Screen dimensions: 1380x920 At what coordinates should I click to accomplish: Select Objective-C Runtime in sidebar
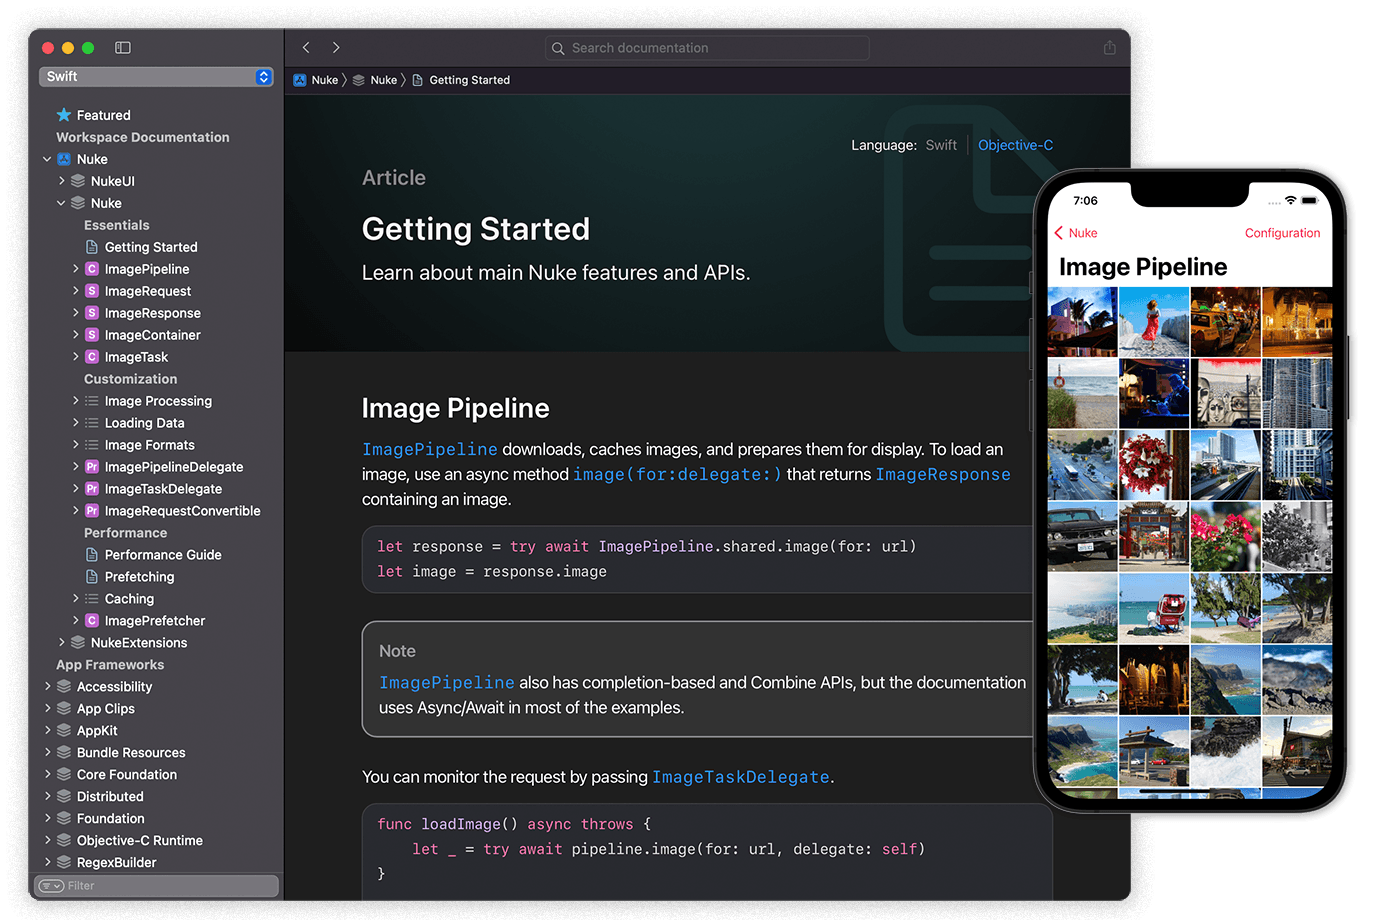click(140, 841)
